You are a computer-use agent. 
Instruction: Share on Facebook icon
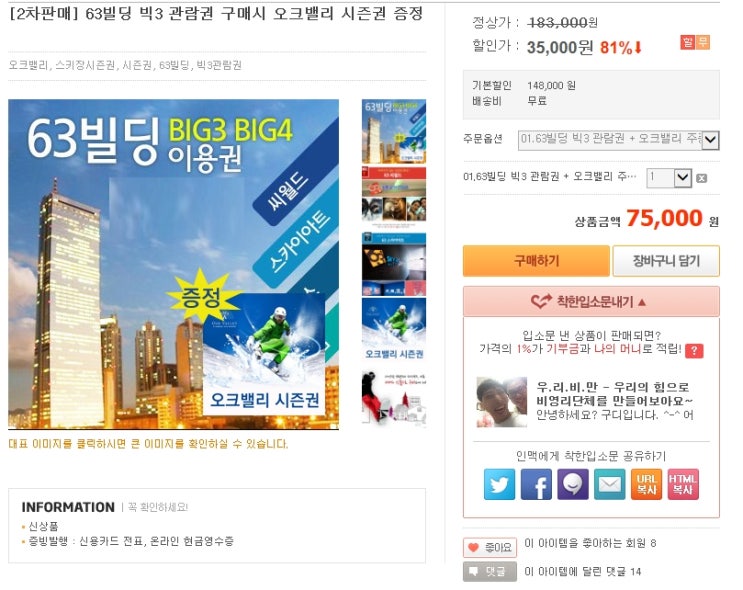coord(536,484)
